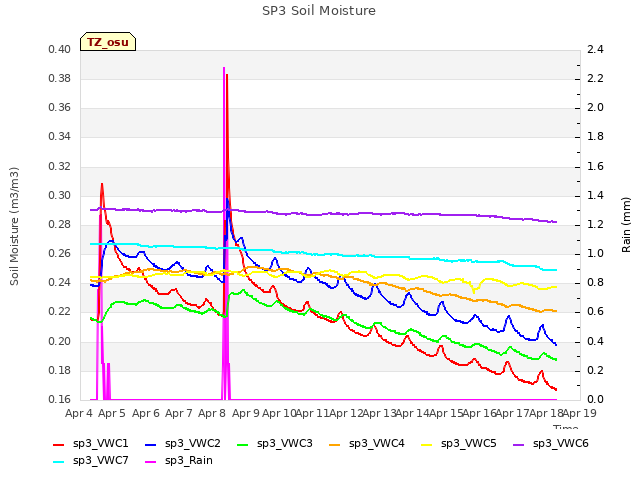Click the 0.16 left axis tick label

click(60, 399)
